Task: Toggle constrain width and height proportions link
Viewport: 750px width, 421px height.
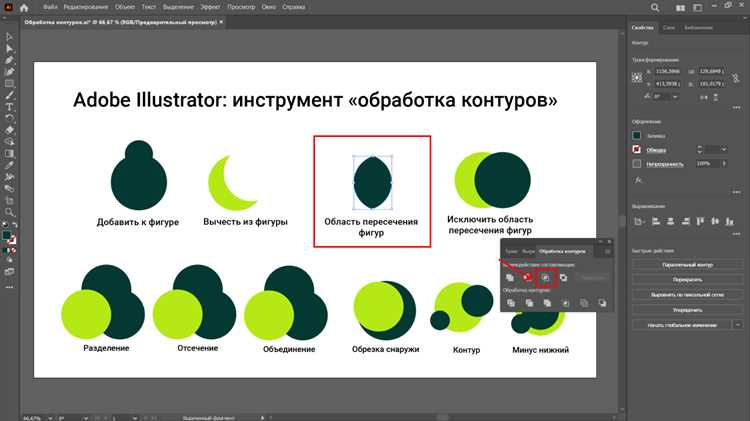Action: 736,78
